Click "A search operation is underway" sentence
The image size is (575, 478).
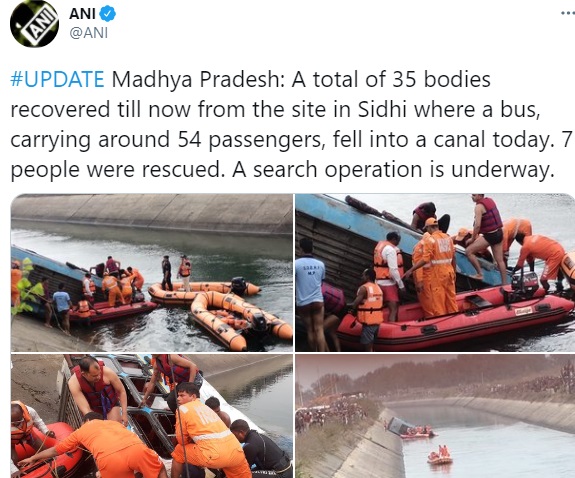pos(393,169)
